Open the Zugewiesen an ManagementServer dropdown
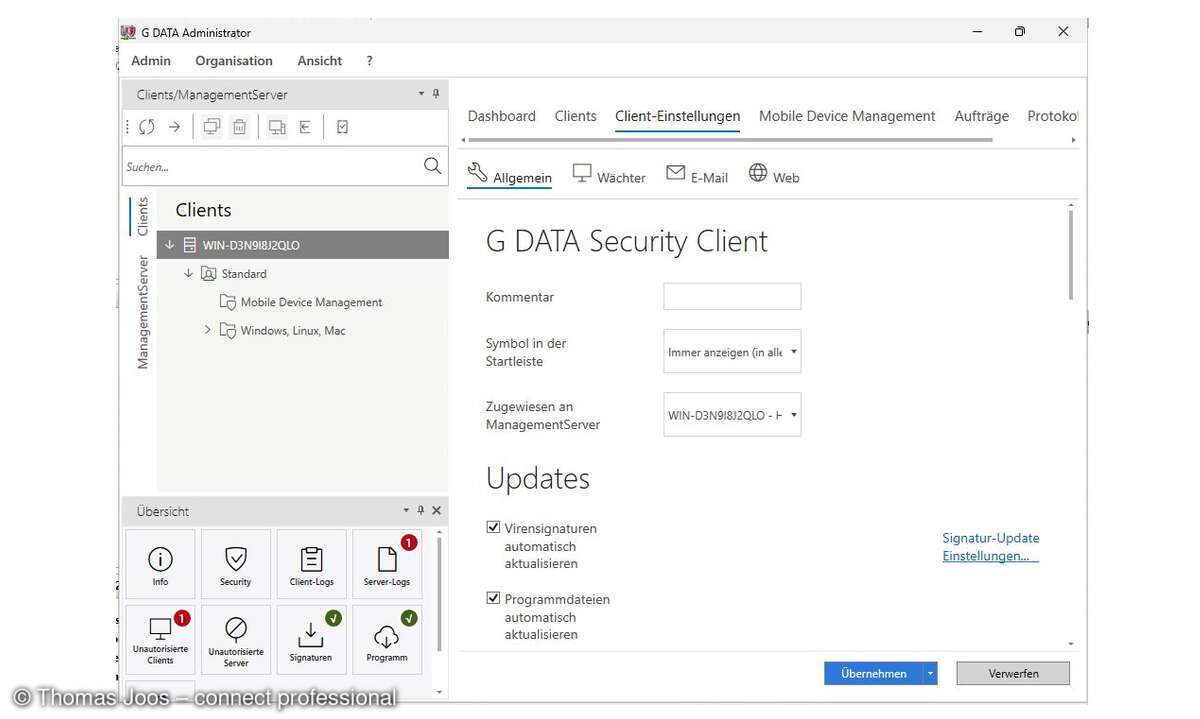 pos(793,414)
